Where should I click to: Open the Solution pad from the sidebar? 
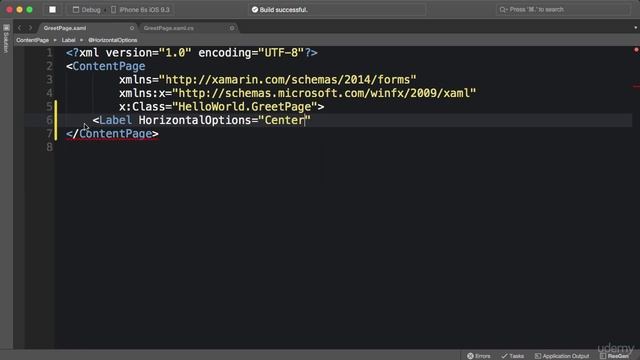(6, 39)
